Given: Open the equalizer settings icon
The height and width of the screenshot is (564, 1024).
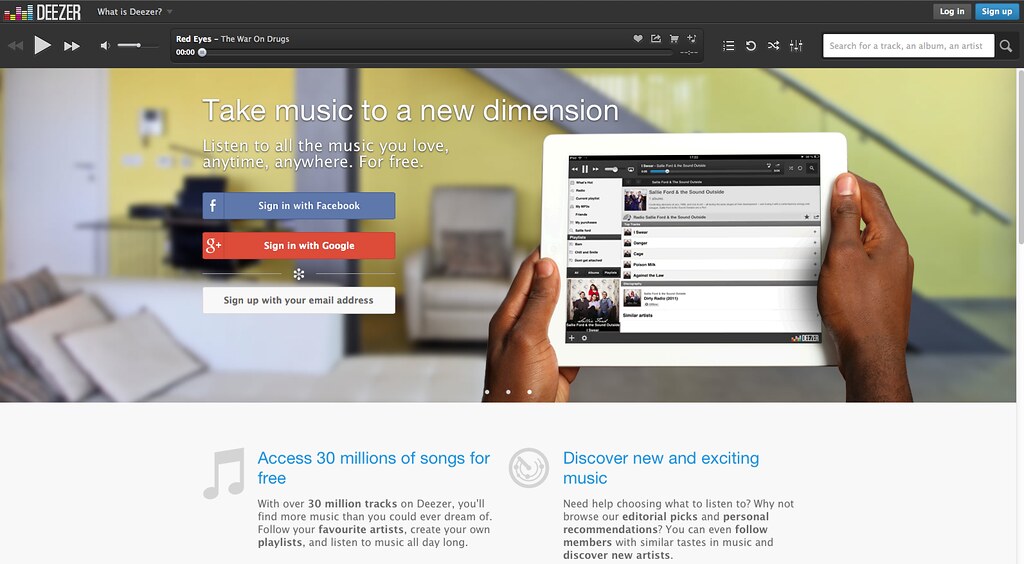Looking at the screenshot, I should tap(796, 46).
